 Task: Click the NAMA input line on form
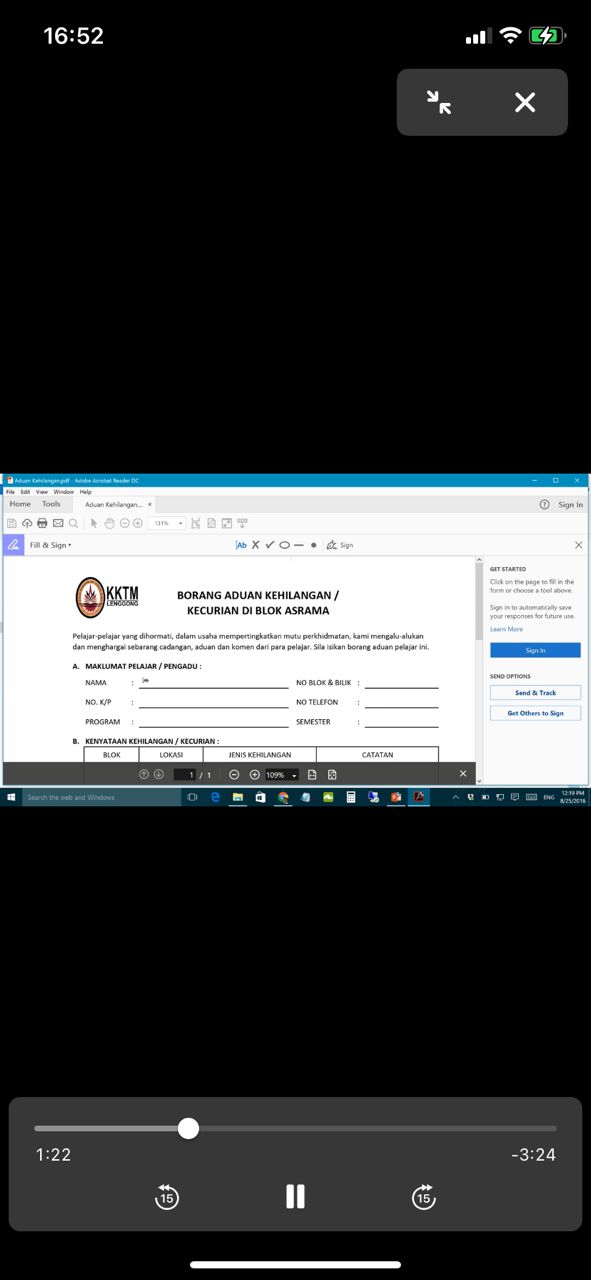pos(214,682)
